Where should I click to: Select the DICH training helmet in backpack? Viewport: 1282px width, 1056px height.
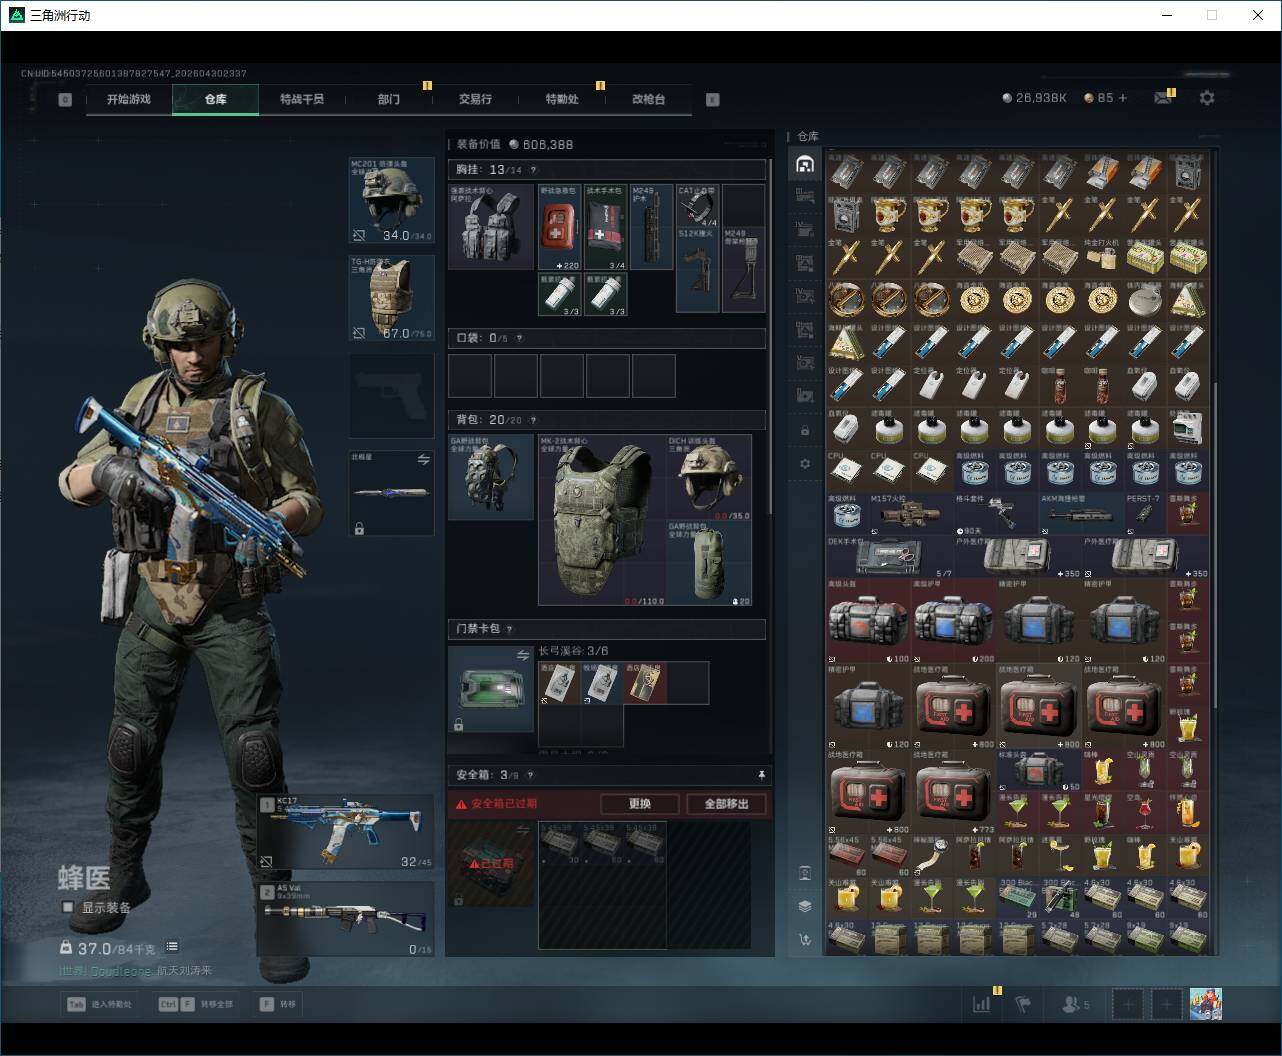[709, 477]
